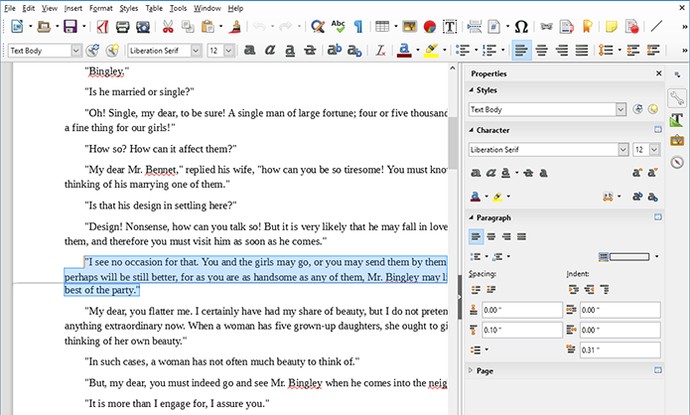Toggle Strikethrough in formatting toolbar
This screenshot has height=415, width=690.
[x=310, y=51]
